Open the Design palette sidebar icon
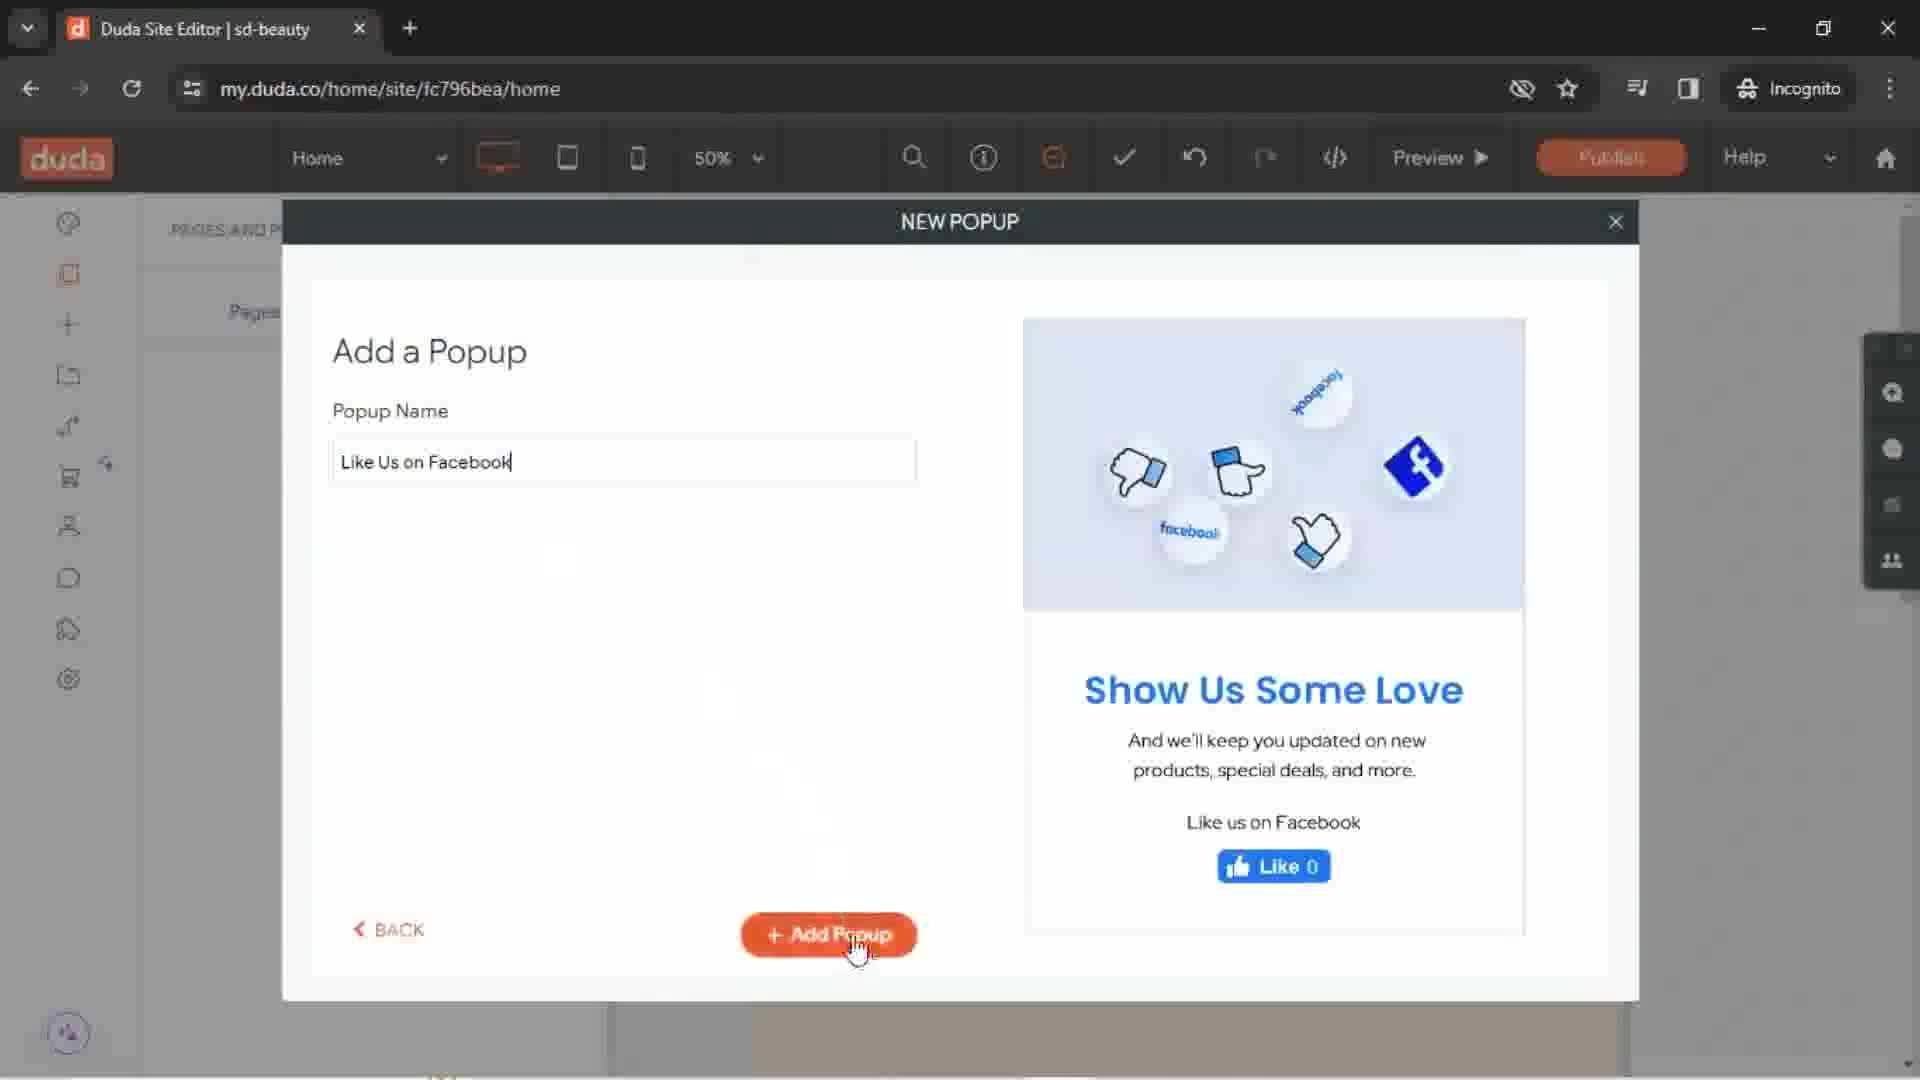The height and width of the screenshot is (1080, 1920). click(68, 223)
